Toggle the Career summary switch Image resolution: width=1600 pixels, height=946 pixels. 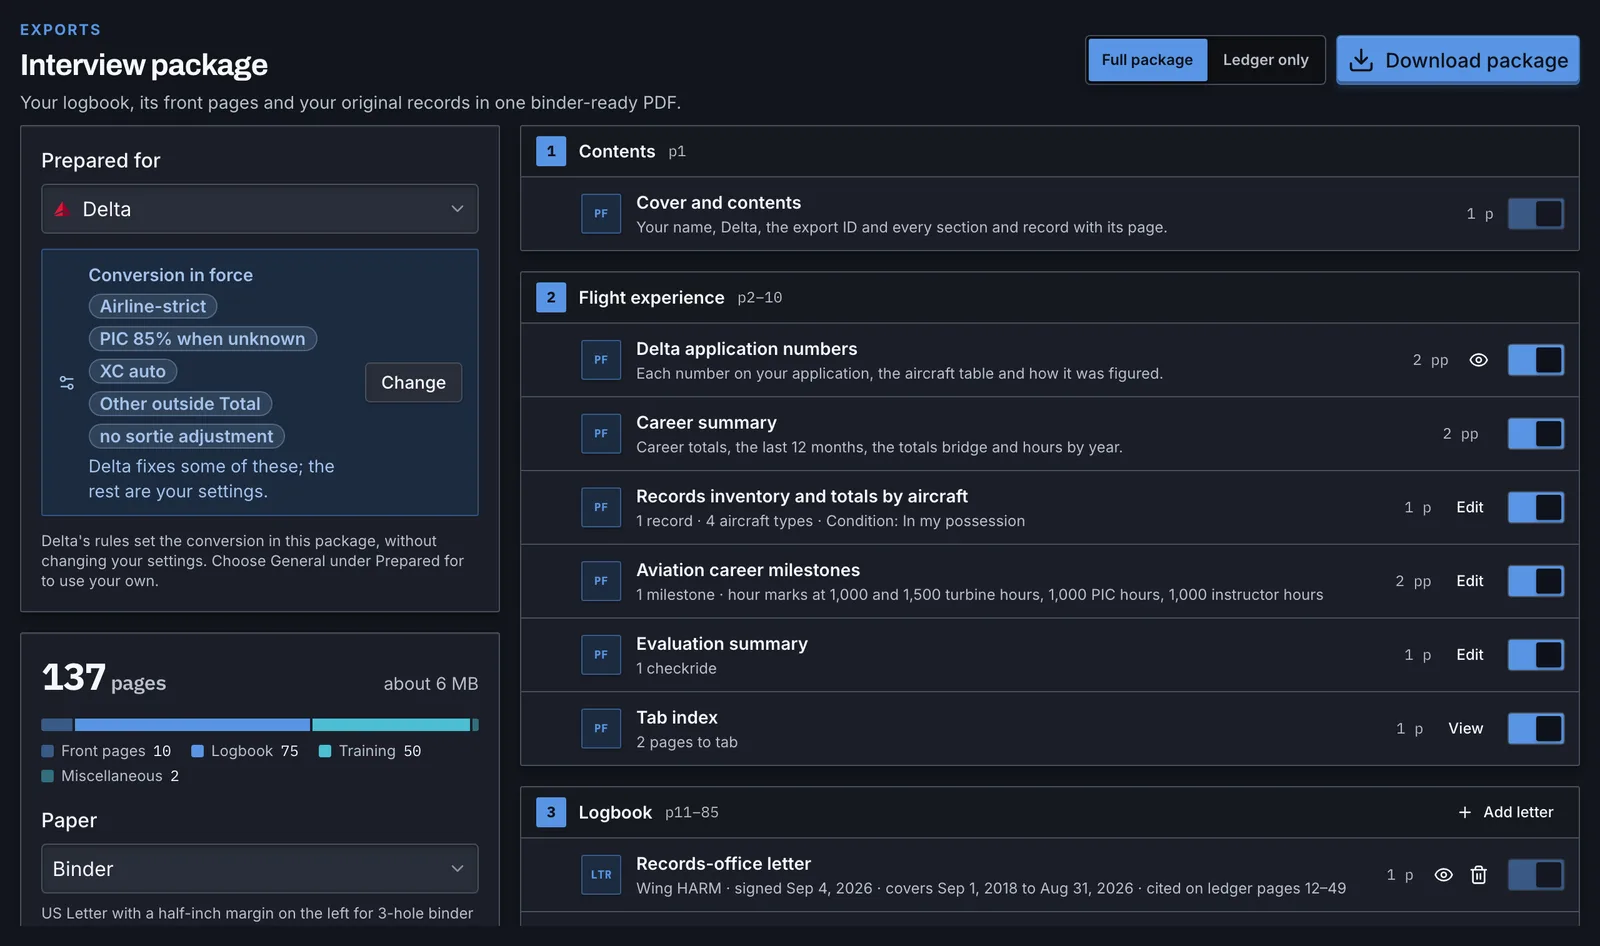(x=1536, y=434)
